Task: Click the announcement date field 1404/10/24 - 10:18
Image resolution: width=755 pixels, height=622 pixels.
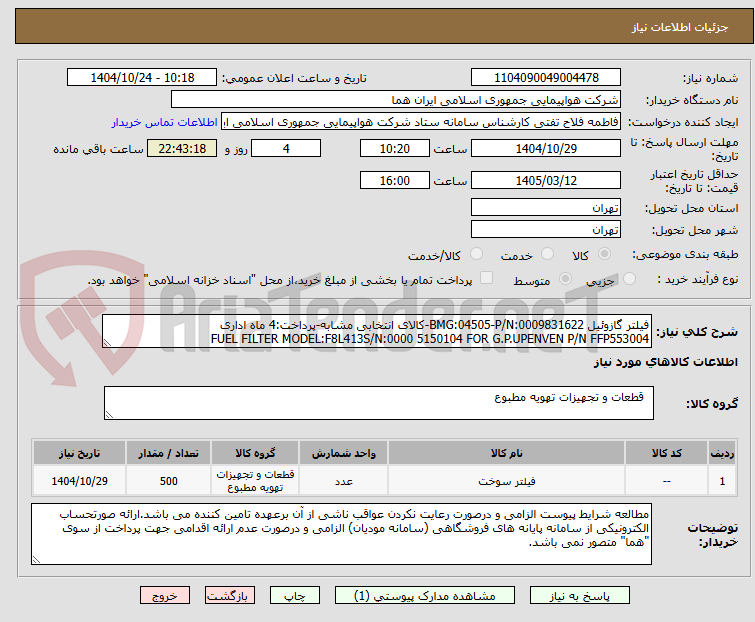Action: click(142, 78)
